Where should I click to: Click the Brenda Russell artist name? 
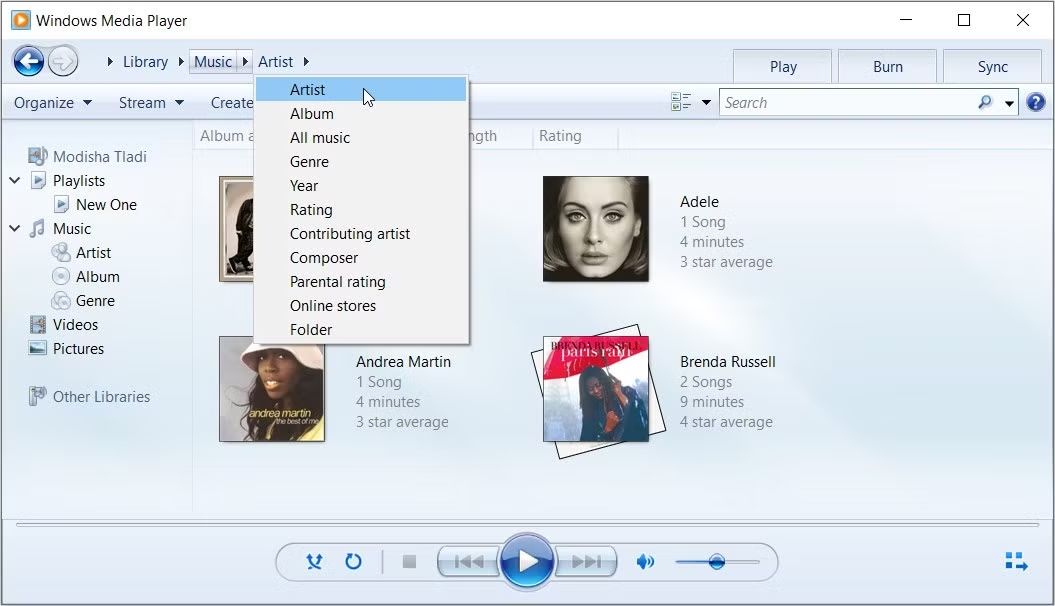(727, 362)
